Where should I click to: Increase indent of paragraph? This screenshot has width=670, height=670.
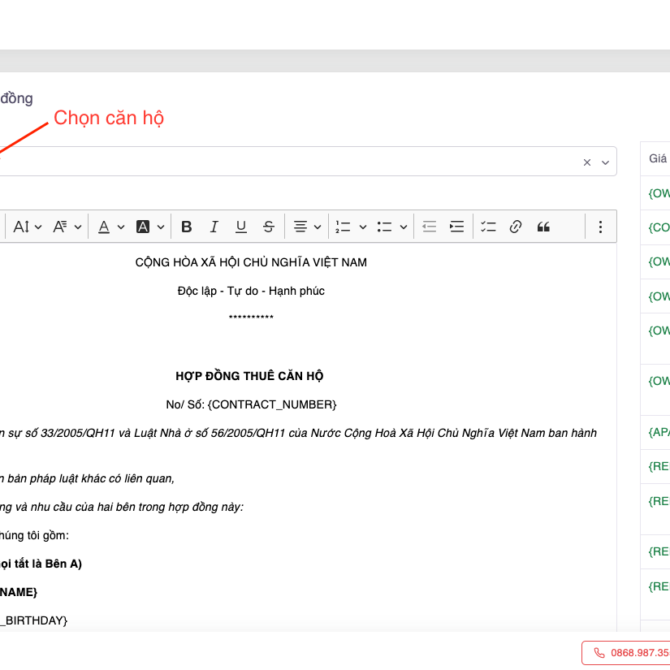(456, 227)
